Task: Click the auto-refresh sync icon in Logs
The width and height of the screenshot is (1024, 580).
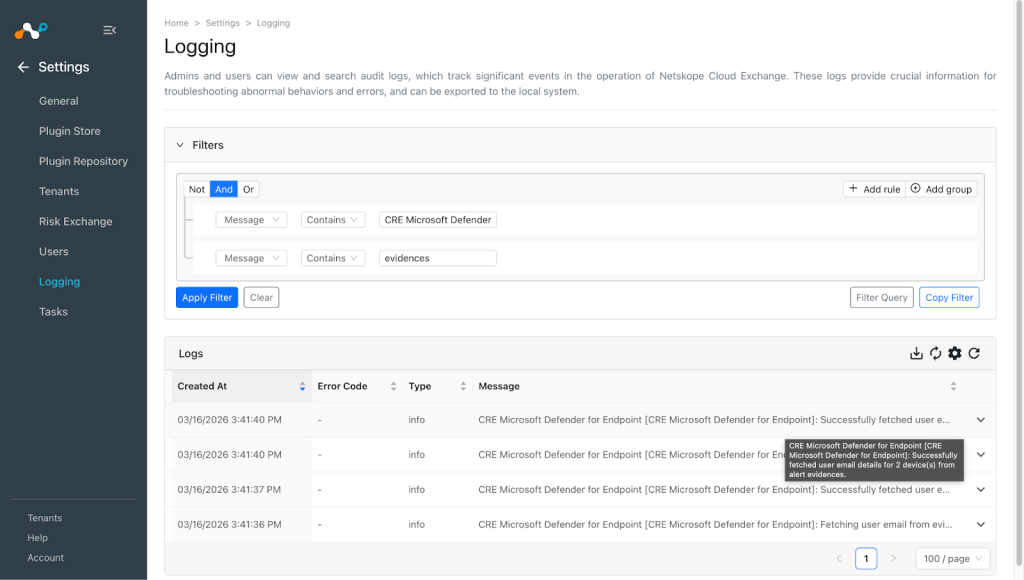Action: coord(935,353)
